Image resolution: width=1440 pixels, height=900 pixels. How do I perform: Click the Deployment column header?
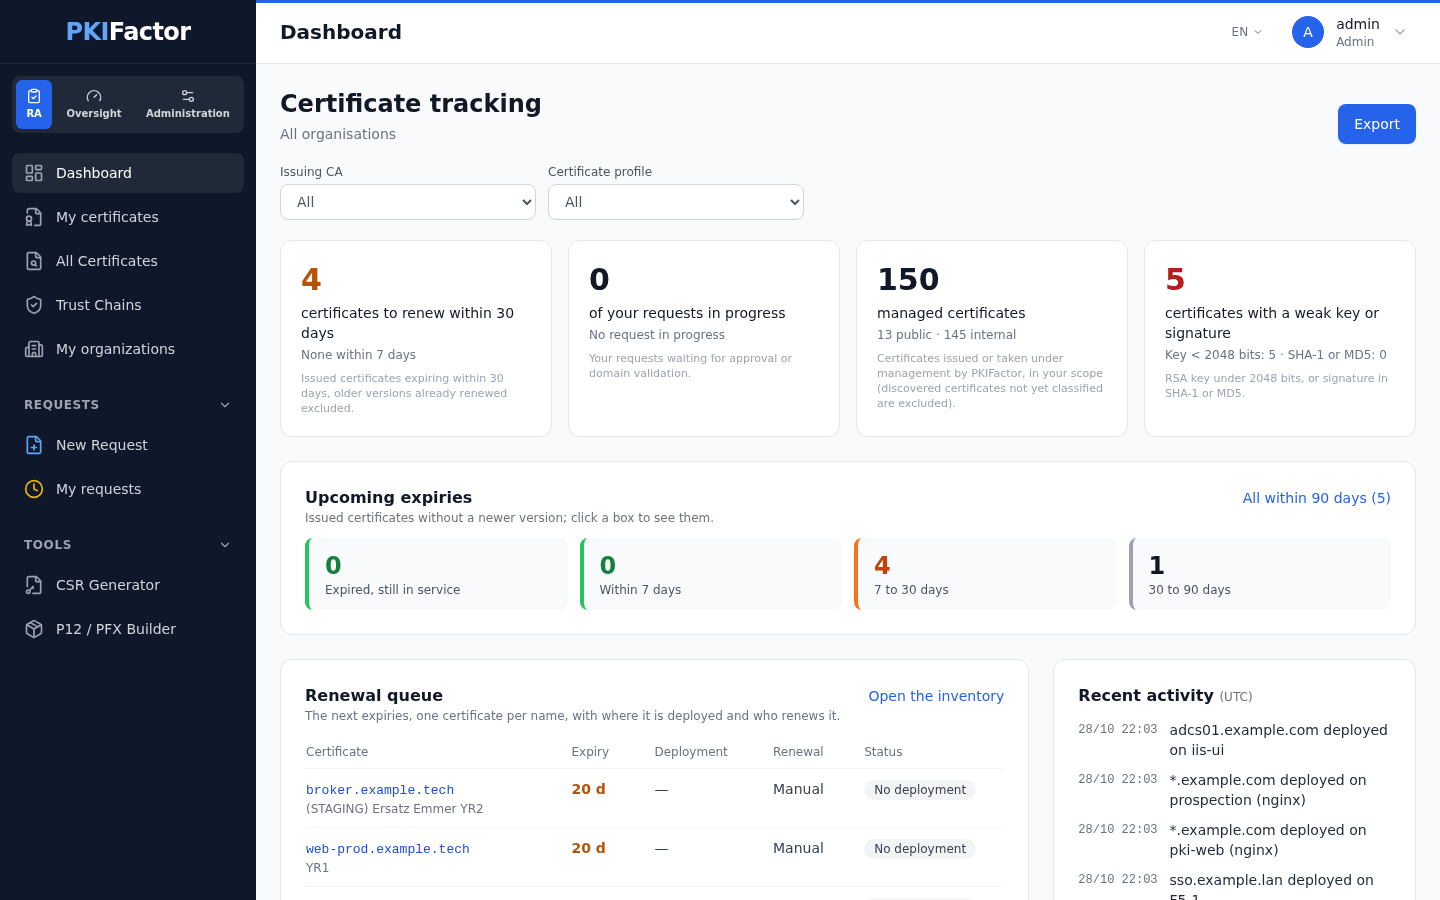pyautogui.click(x=691, y=752)
